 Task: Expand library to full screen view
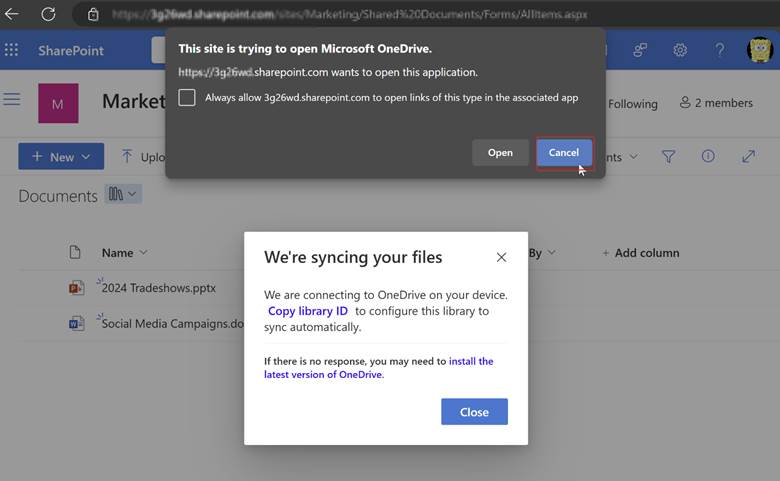748,157
